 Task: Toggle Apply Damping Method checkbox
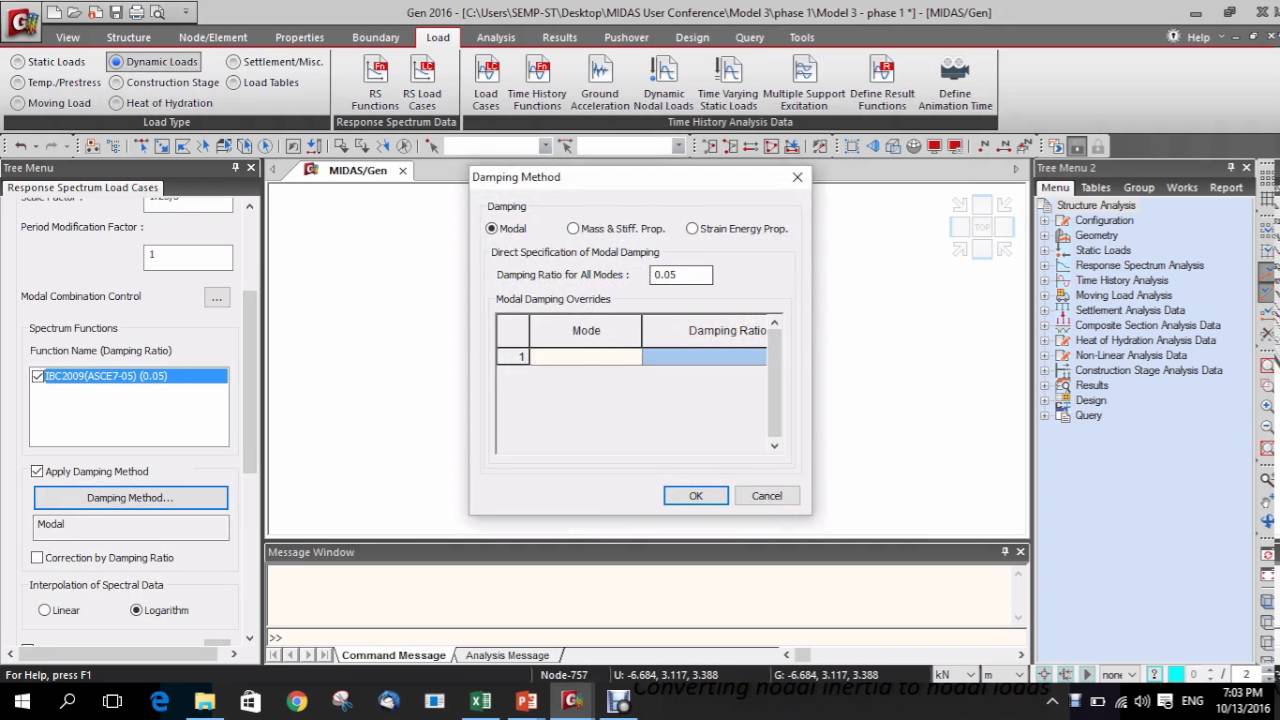point(37,471)
